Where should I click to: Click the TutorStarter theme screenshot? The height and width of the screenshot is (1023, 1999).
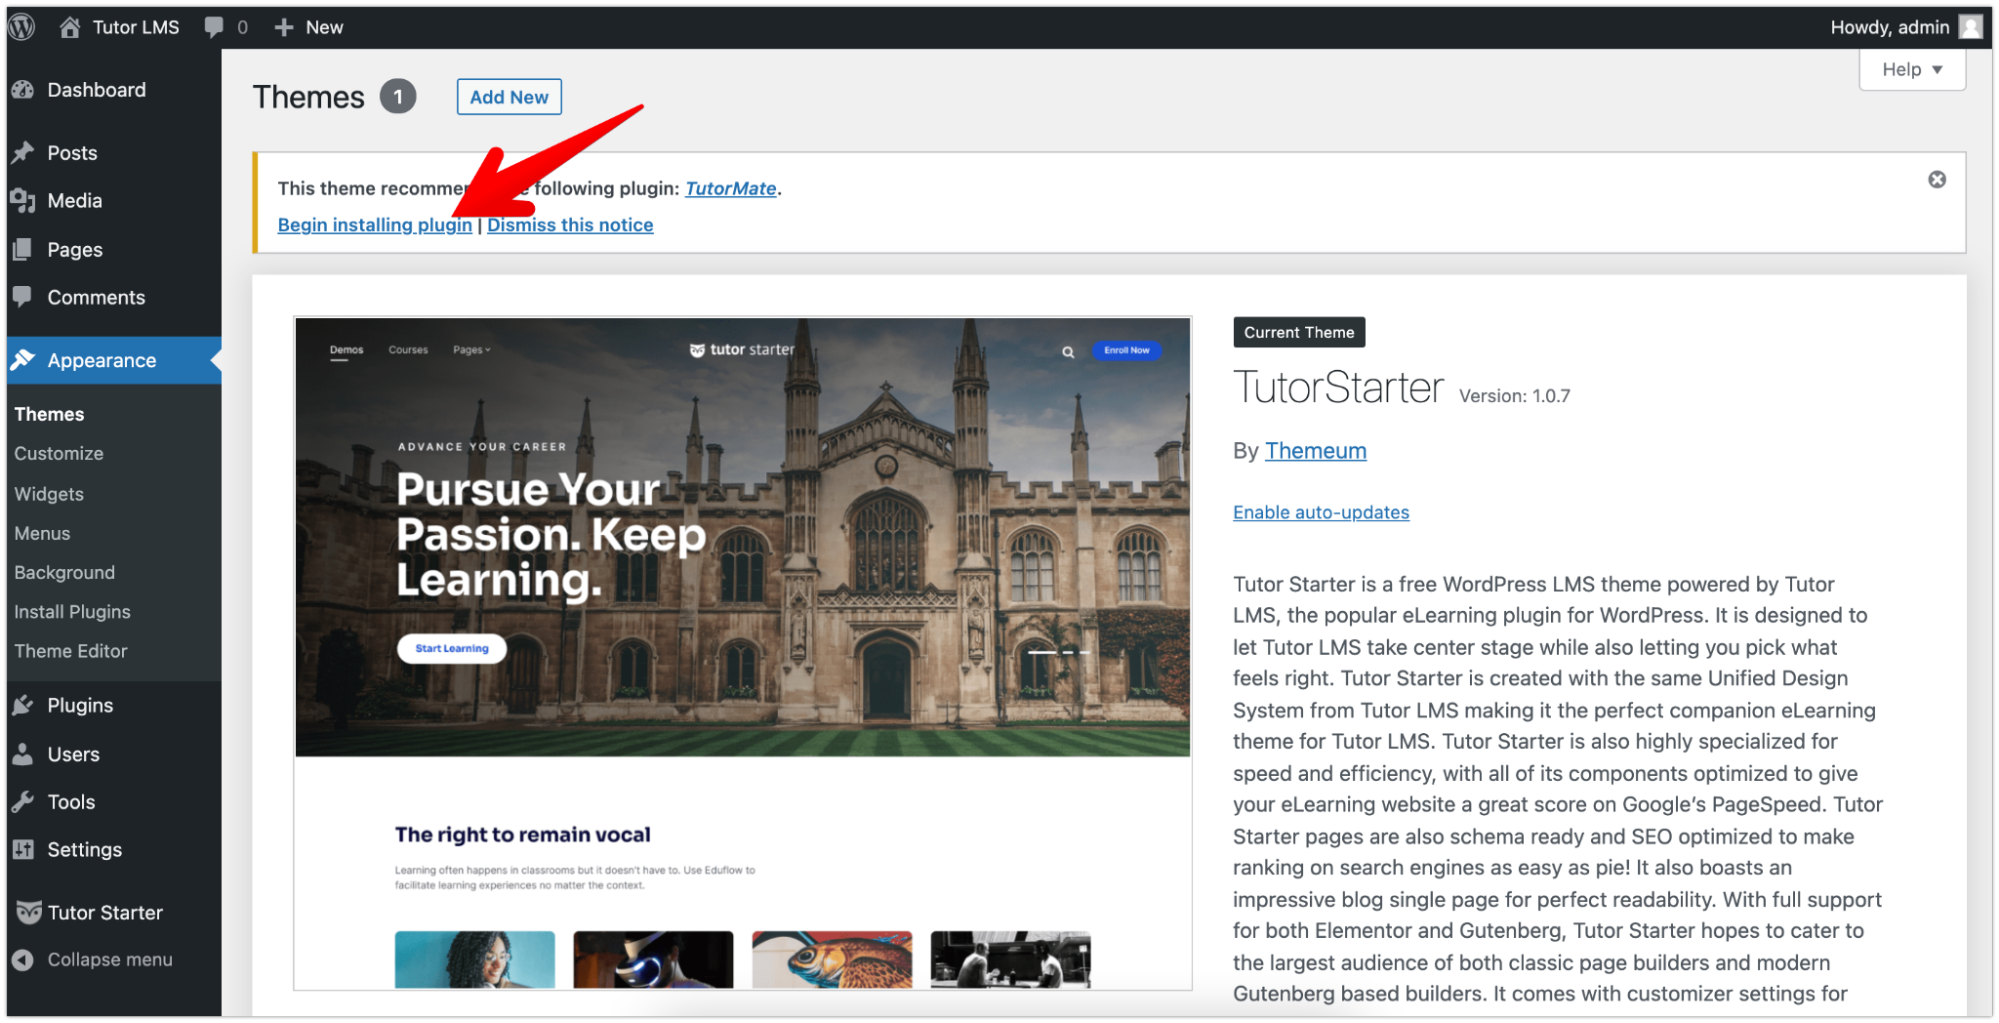743,654
